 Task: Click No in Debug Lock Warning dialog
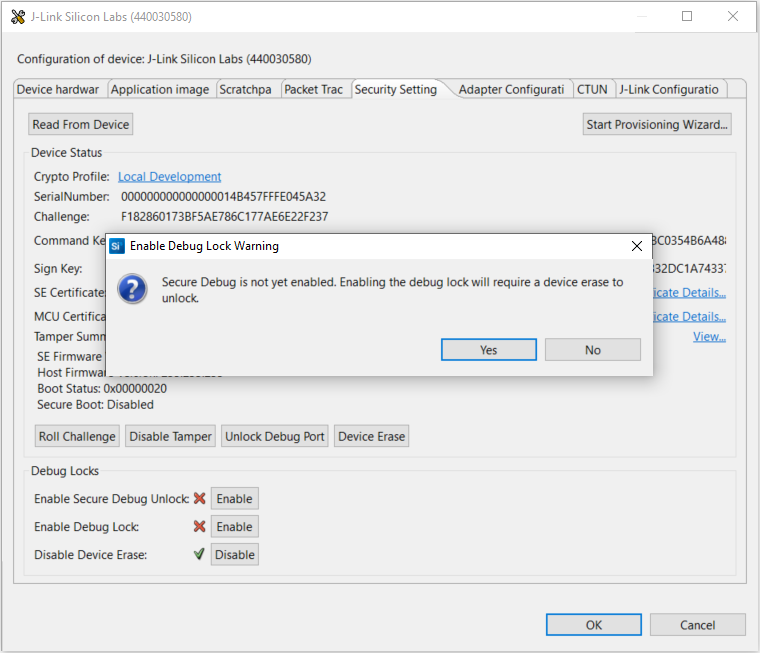pyautogui.click(x=593, y=350)
